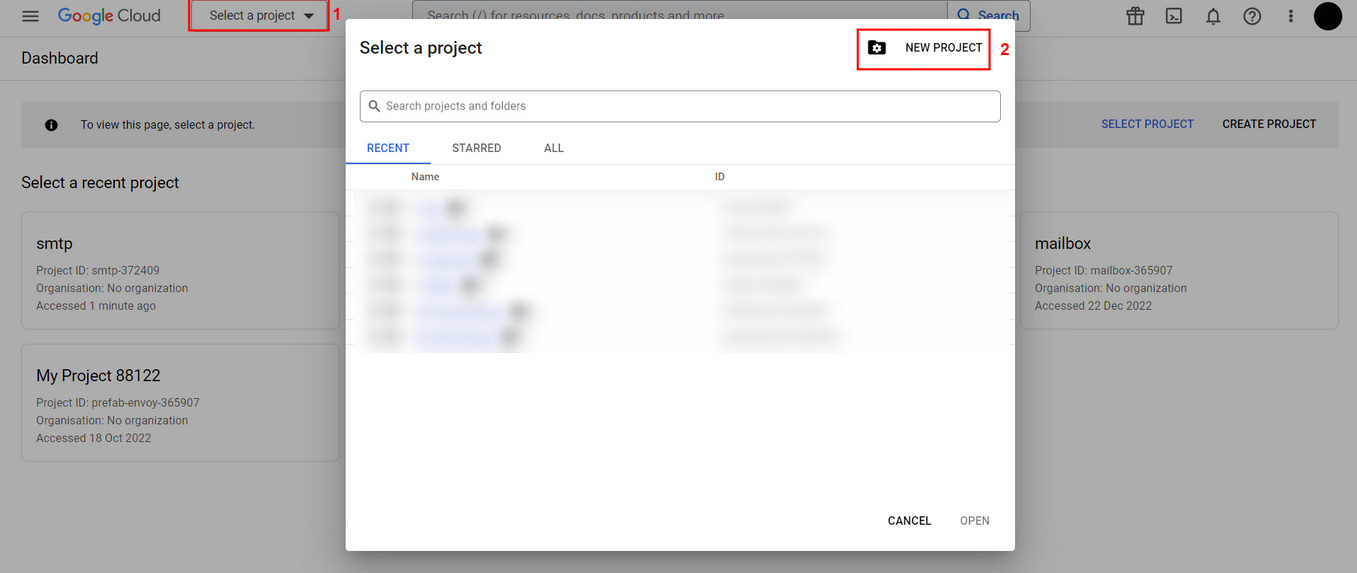This screenshot has width=1357, height=573.
Task: Click CANCEL in the dialog
Action: (x=909, y=521)
